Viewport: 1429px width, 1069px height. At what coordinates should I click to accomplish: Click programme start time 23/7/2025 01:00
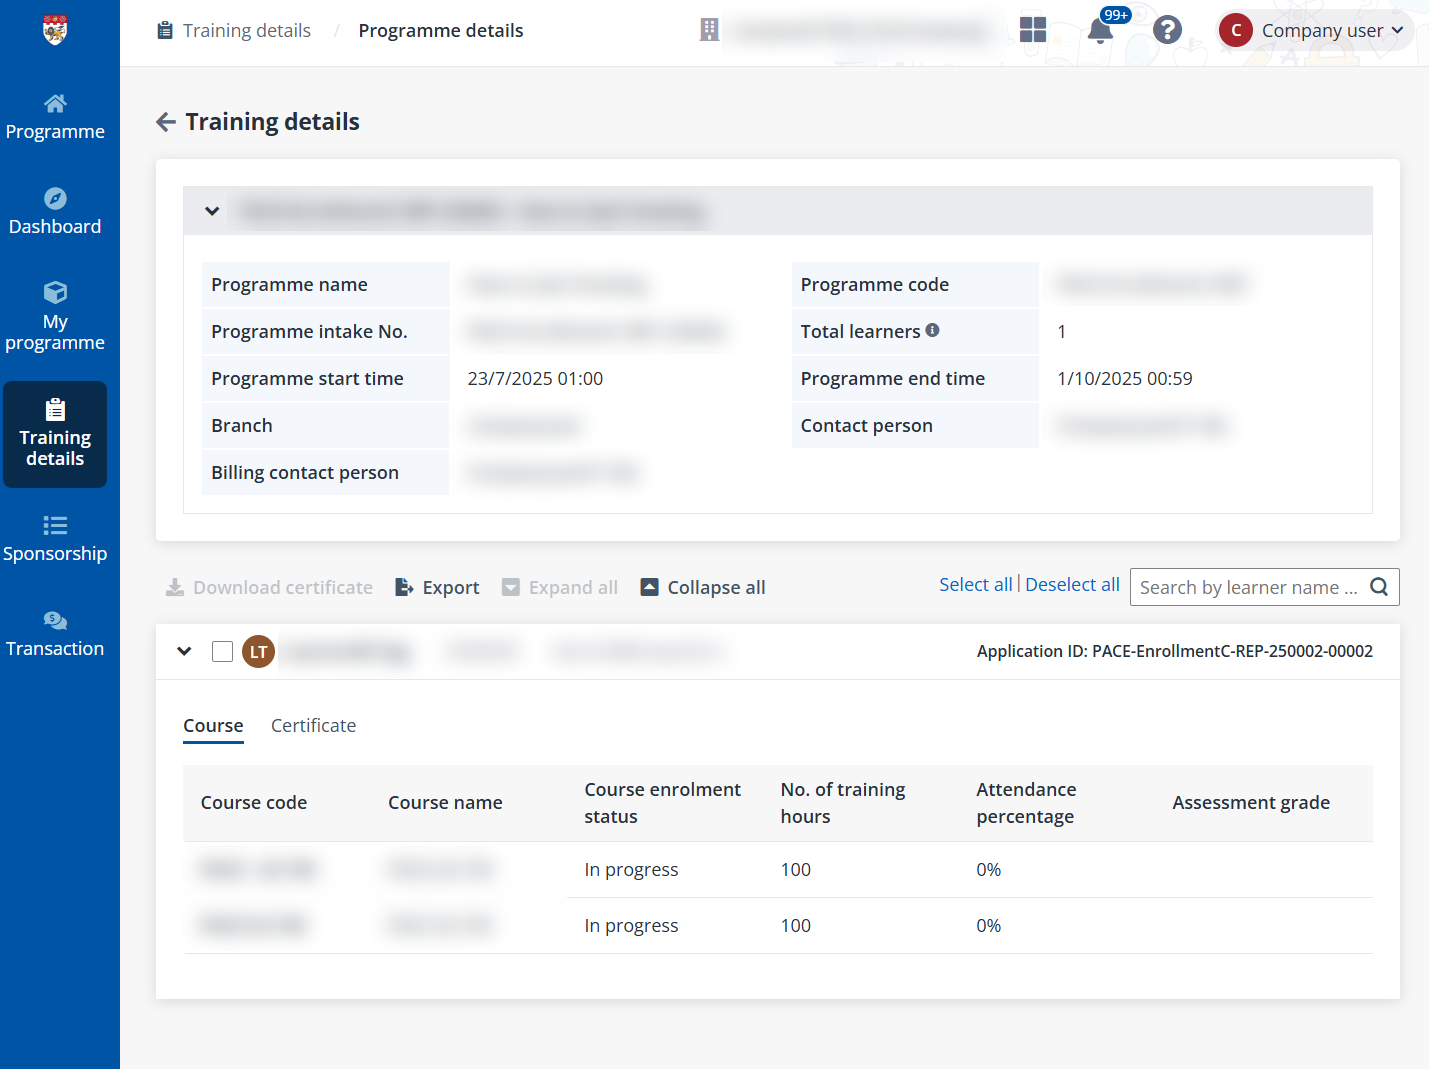pyautogui.click(x=535, y=379)
